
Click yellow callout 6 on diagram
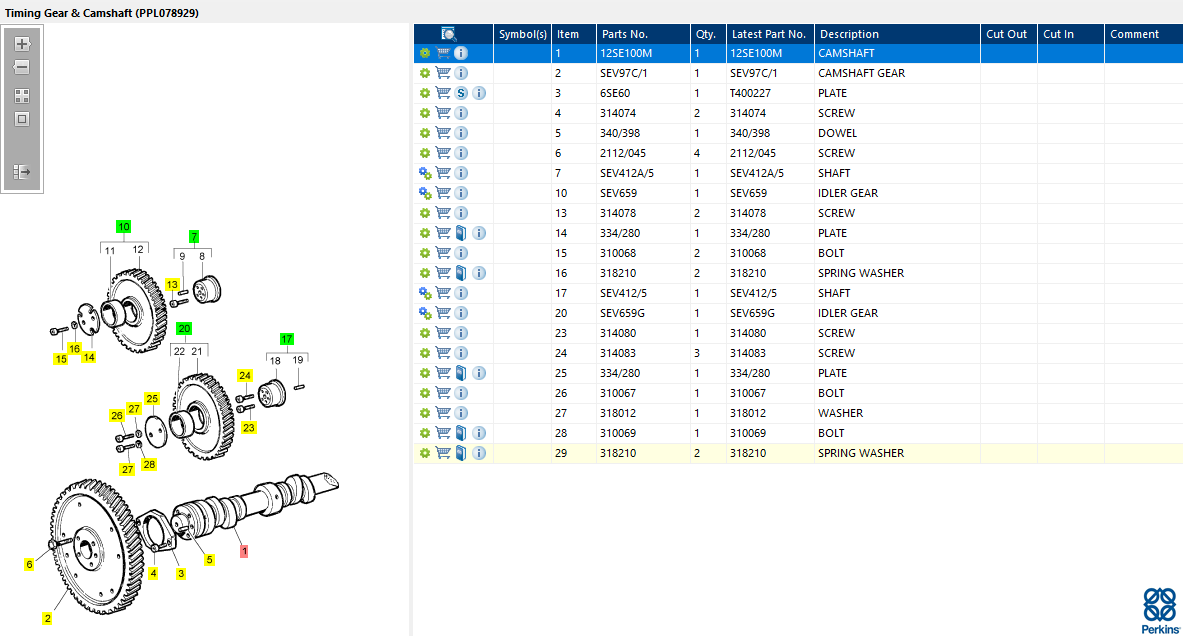click(29, 564)
